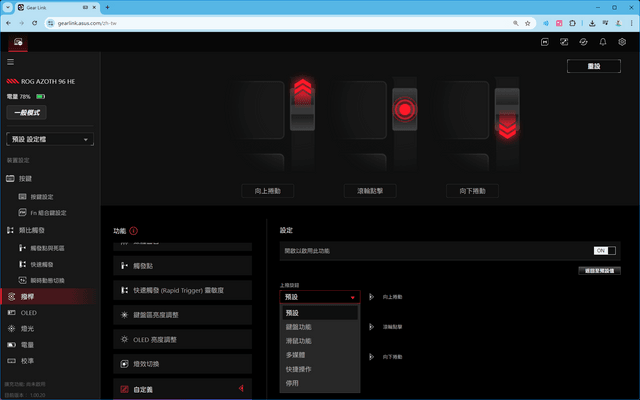
Task: Open Chrome downloads icon
Action: pos(592,23)
